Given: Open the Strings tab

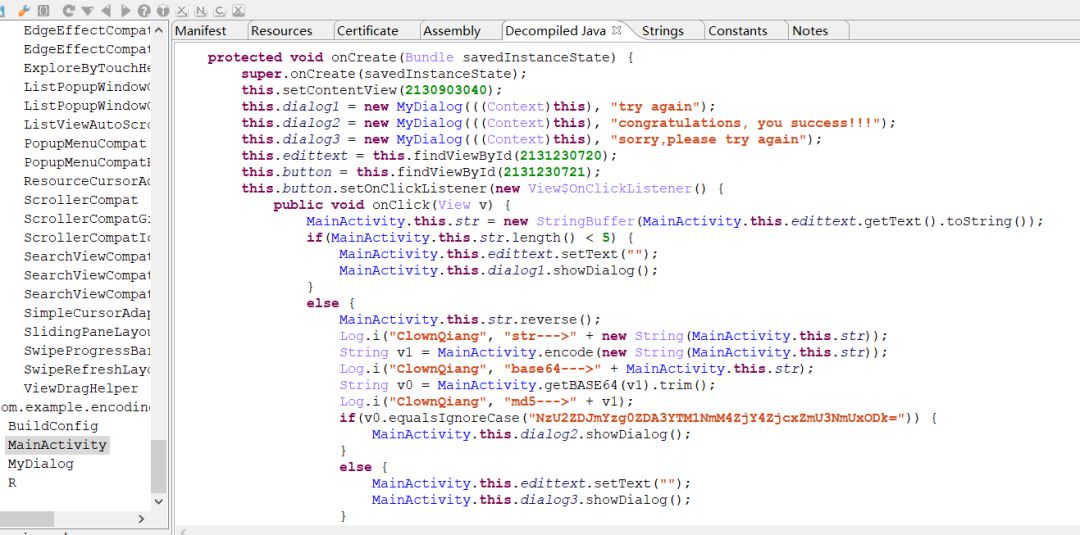Looking at the screenshot, I should tap(663, 30).
